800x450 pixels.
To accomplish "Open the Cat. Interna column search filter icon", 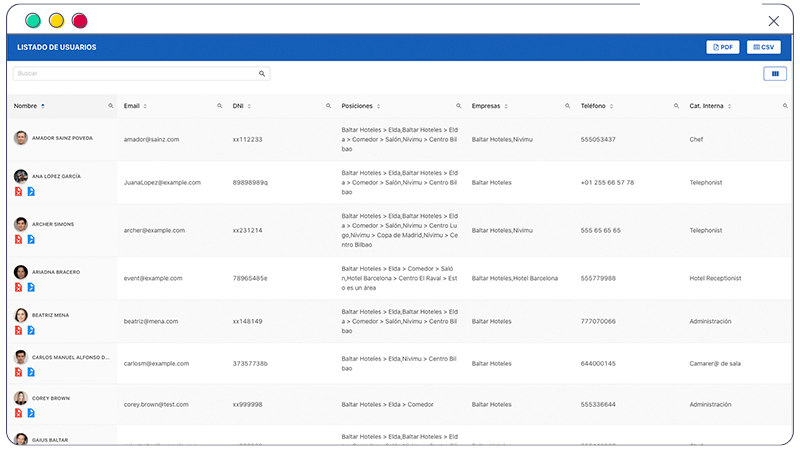I will tap(785, 106).
